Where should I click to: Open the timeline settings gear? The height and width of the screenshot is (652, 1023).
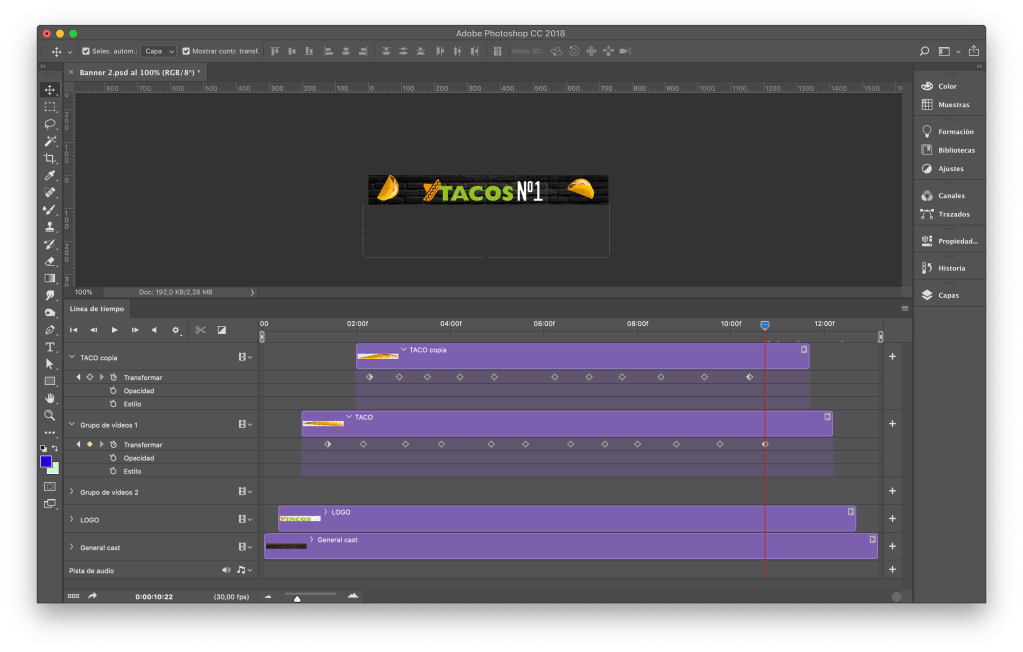[x=176, y=330]
